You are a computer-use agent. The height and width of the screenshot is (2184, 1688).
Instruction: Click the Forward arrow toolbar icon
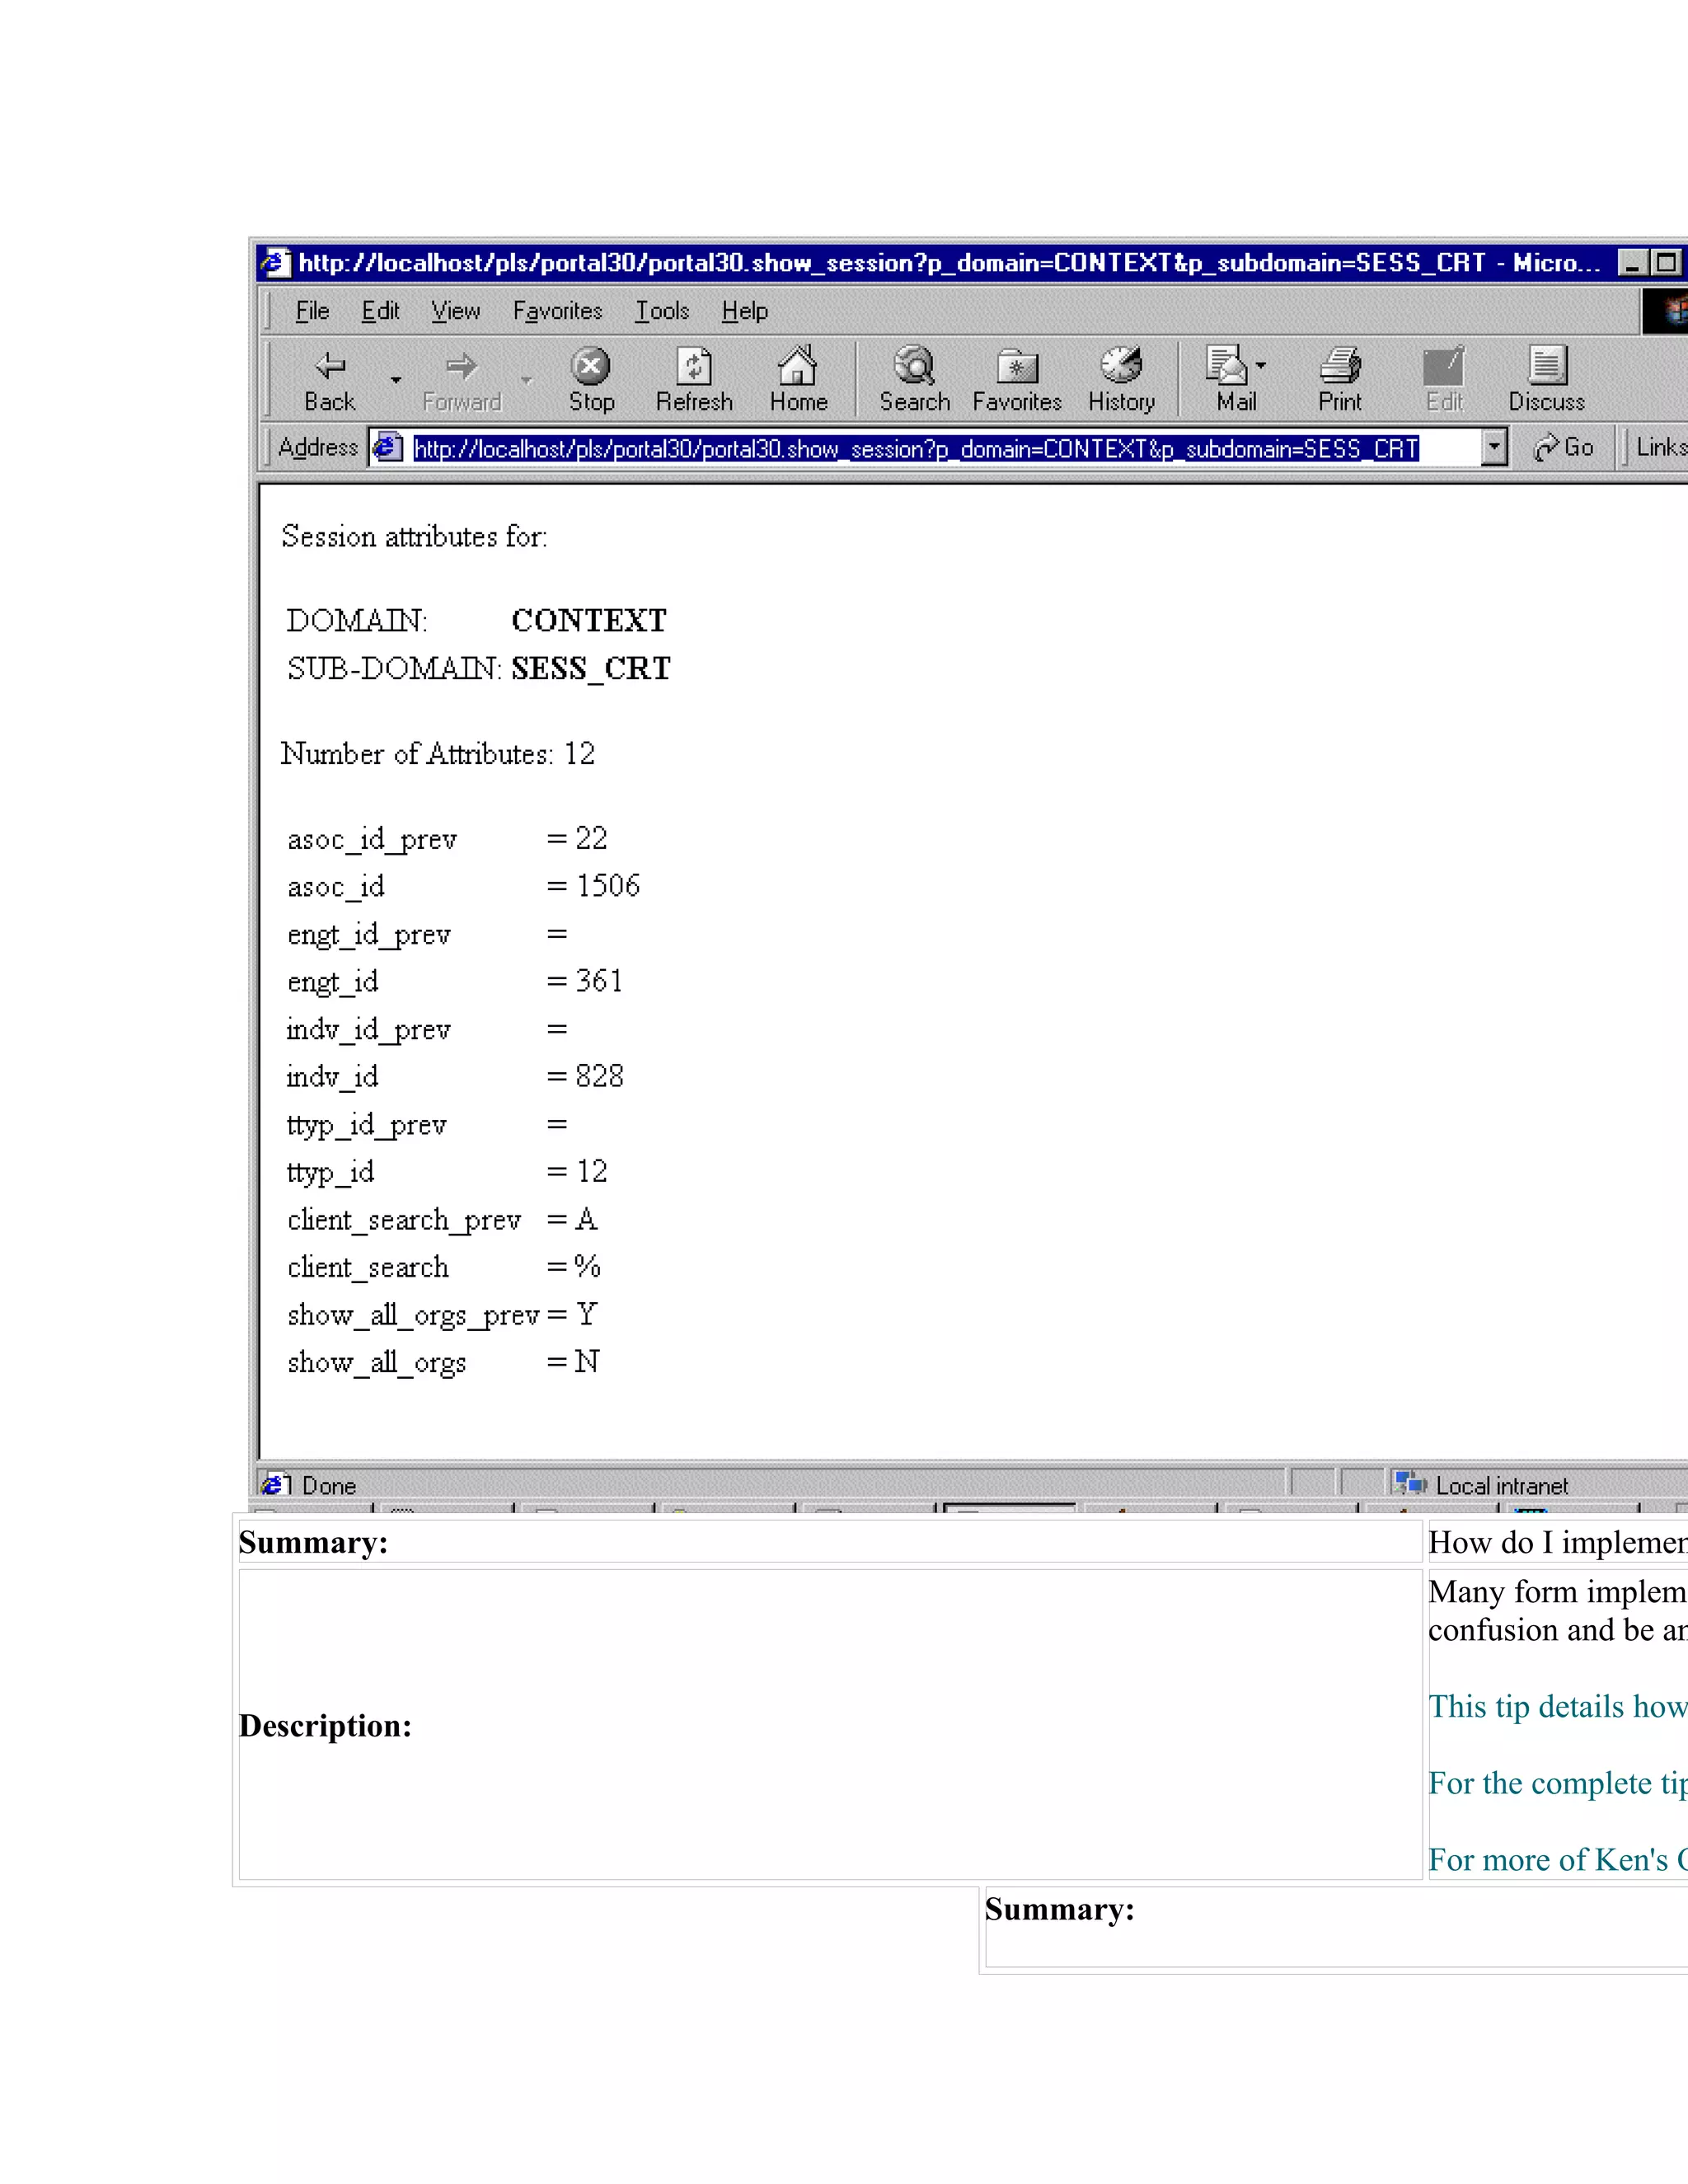(x=461, y=366)
